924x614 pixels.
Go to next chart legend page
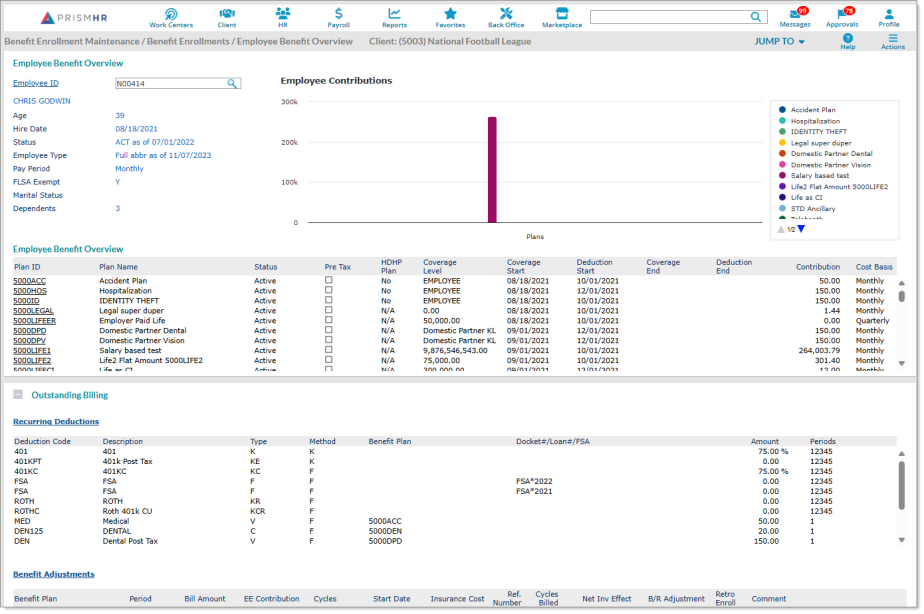click(801, 229)
